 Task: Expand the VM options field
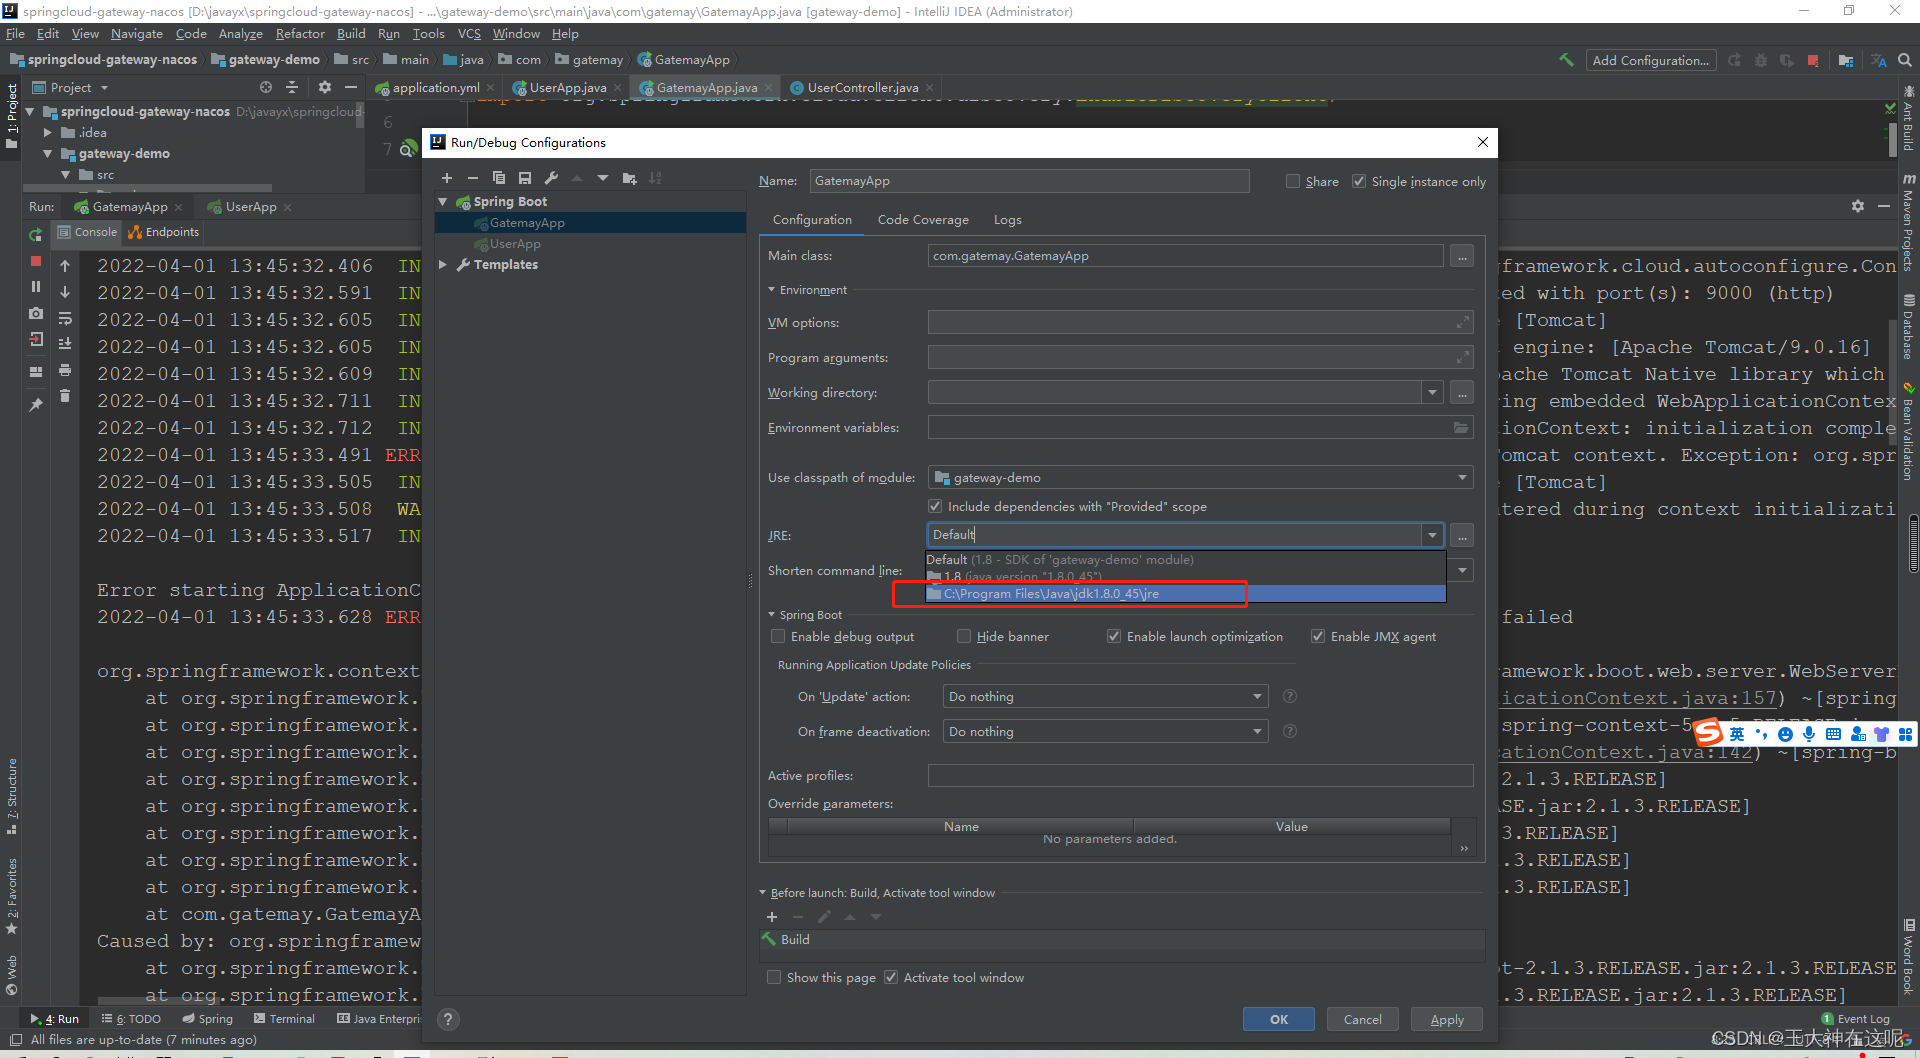tap(1463, 322)
